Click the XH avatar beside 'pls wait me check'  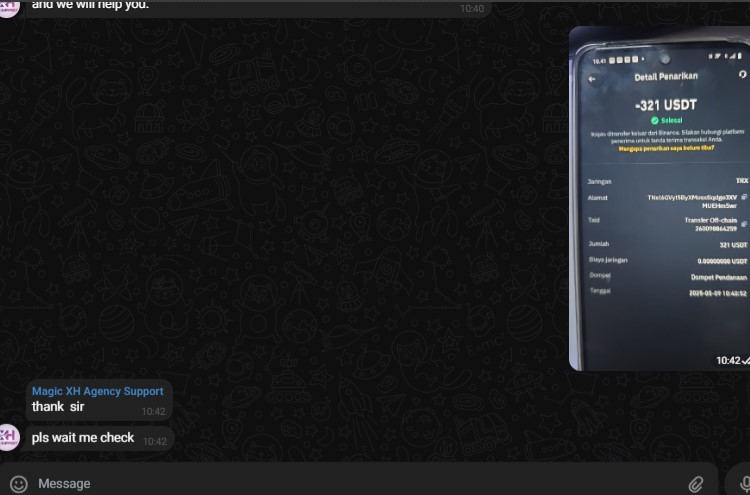9,437
